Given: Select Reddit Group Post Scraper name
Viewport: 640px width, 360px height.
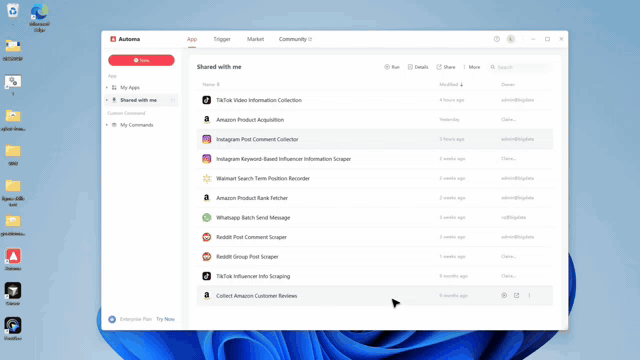Looking at the screenshot, I should (x=247, y=257).
